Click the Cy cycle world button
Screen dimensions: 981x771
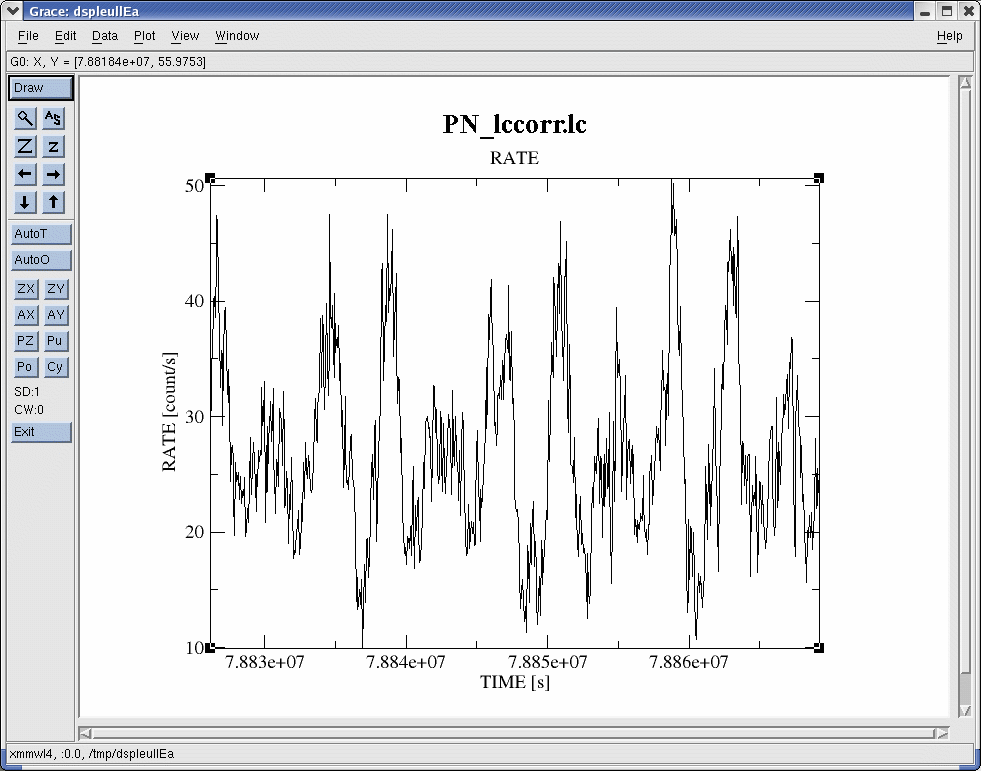pyautogui.click(x=56, y=367)
